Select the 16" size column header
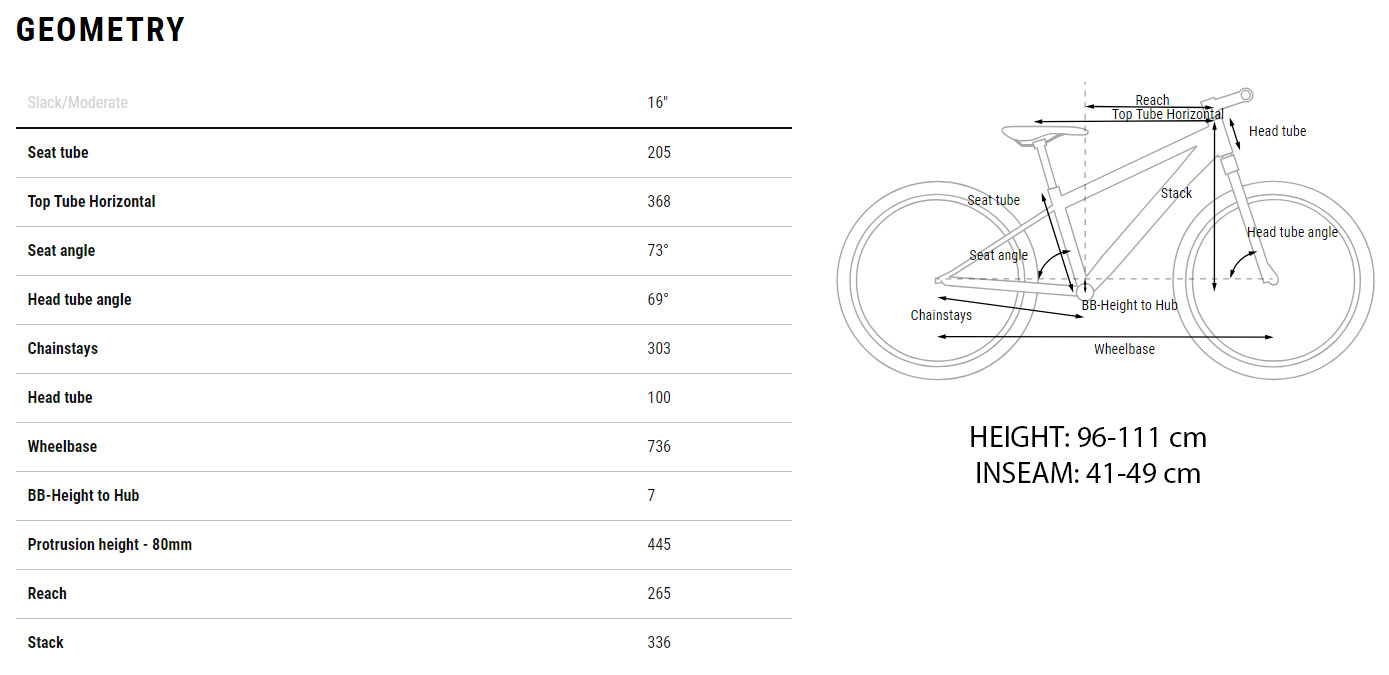The width and height of the screenshot is (1389, 675). pyautogui.click(x=657, y=103)
